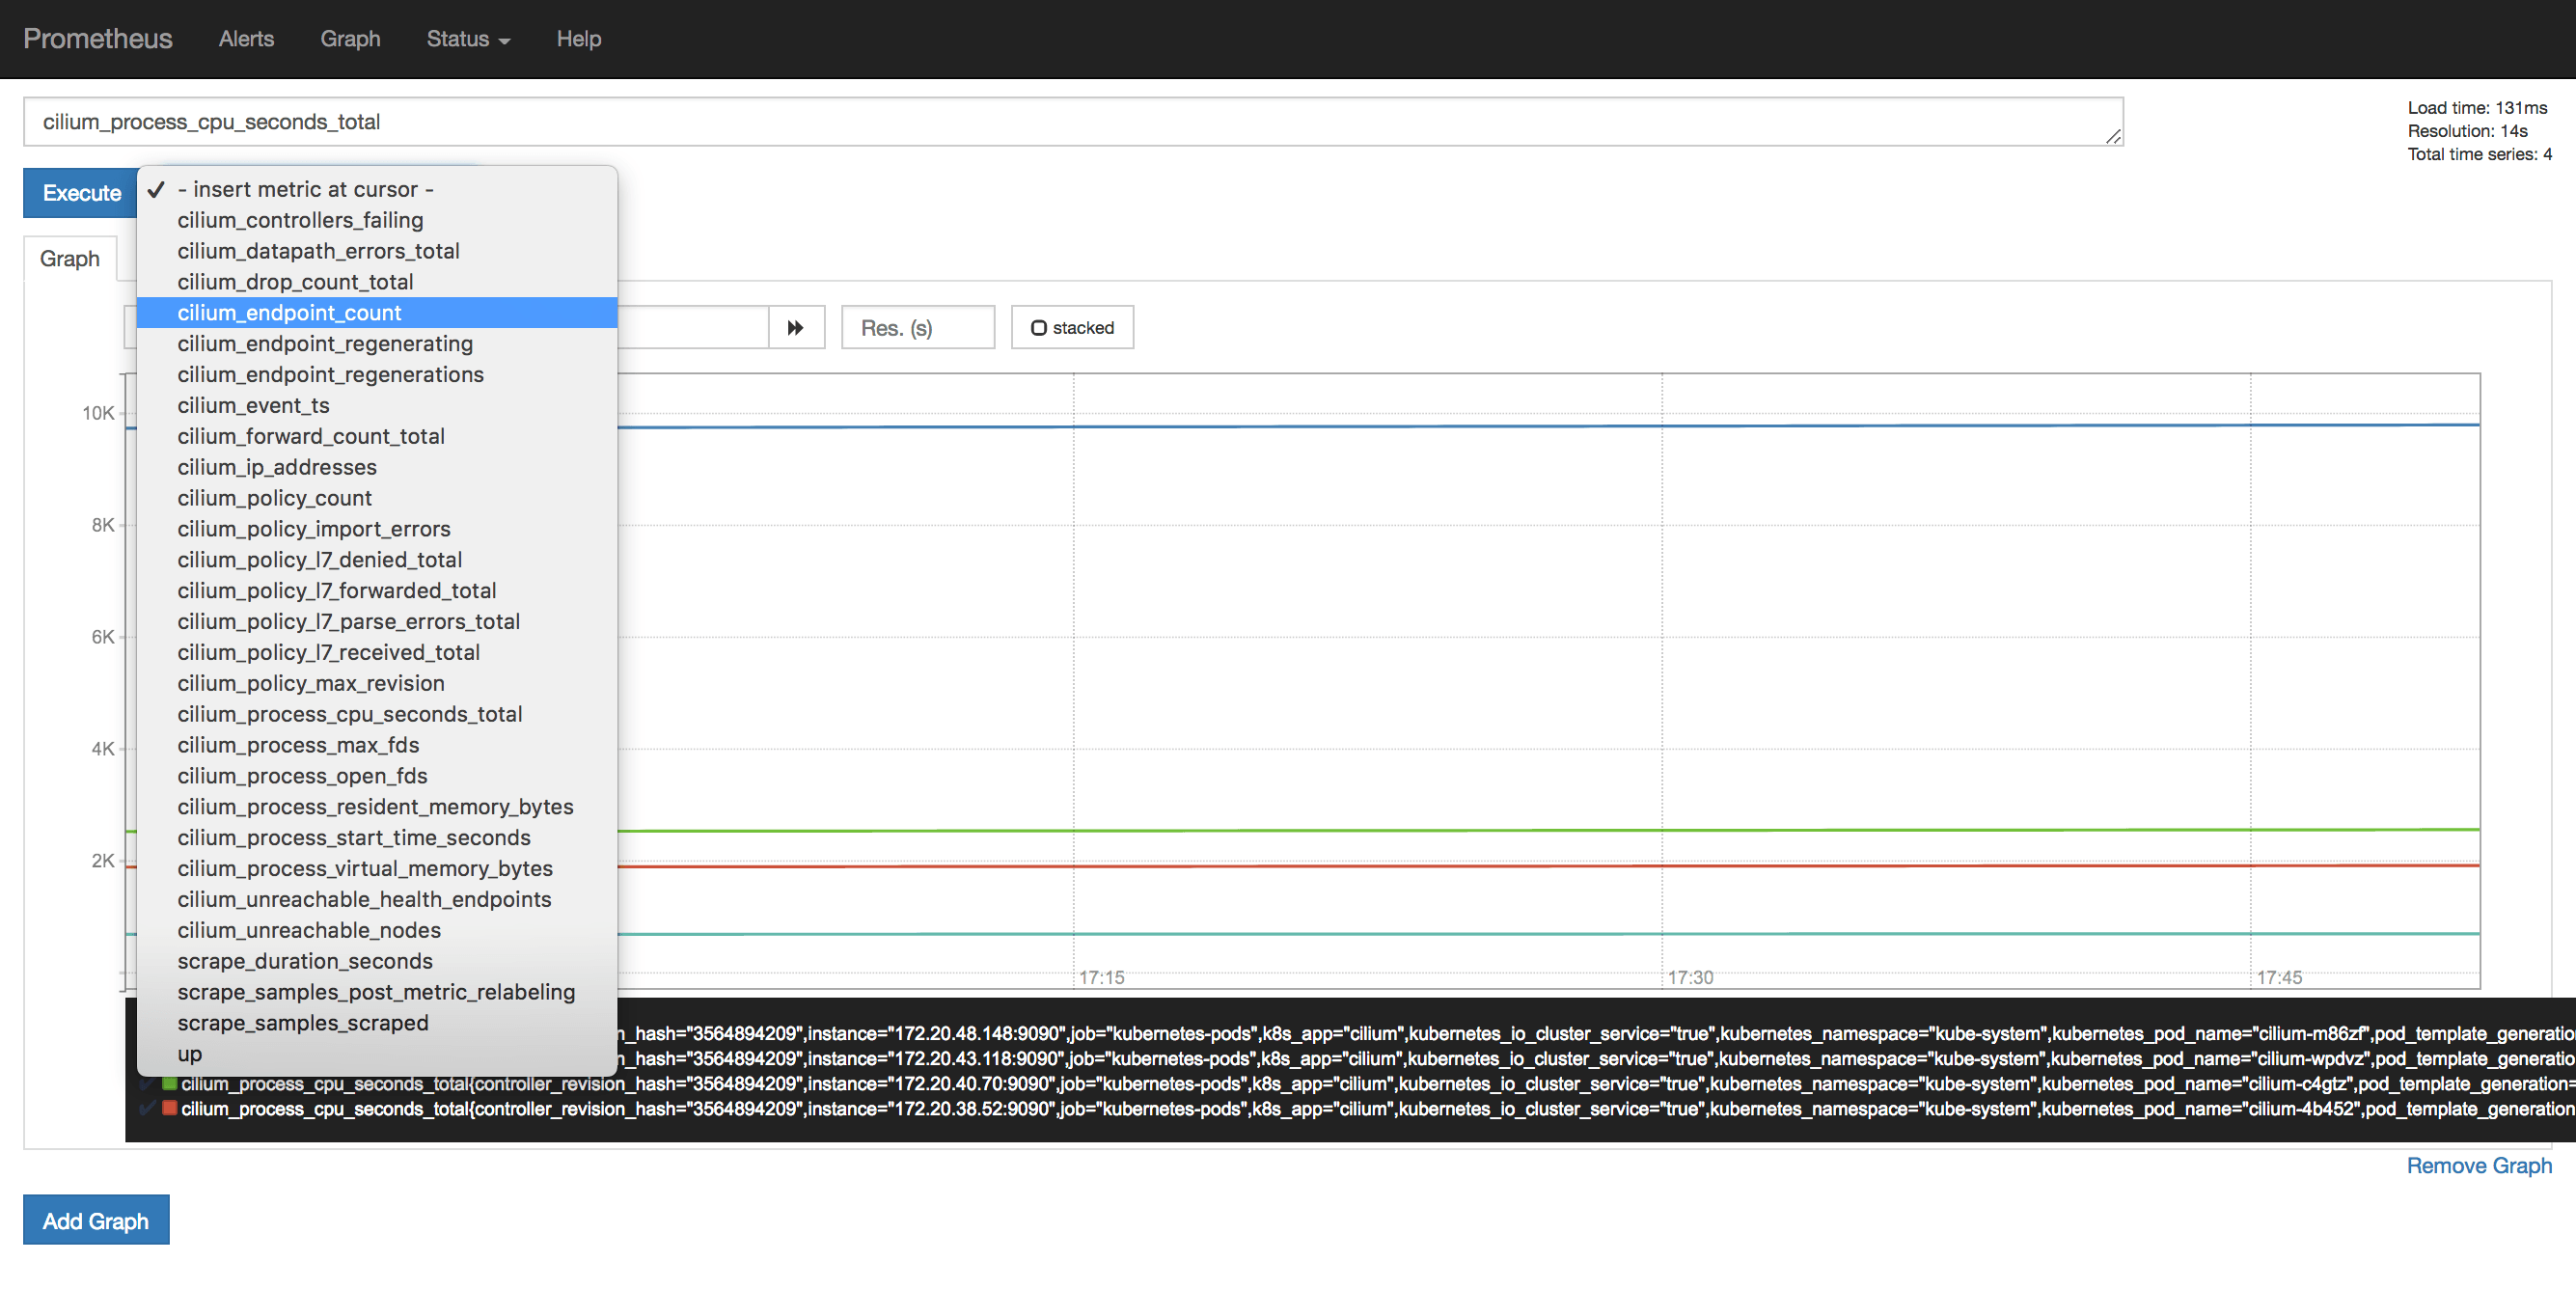Image resolution: width=2576 pixels, height=1289 pixels.
Task: Choose cilium_controllers_failing from the list
Action: click(x=377, y=220)
